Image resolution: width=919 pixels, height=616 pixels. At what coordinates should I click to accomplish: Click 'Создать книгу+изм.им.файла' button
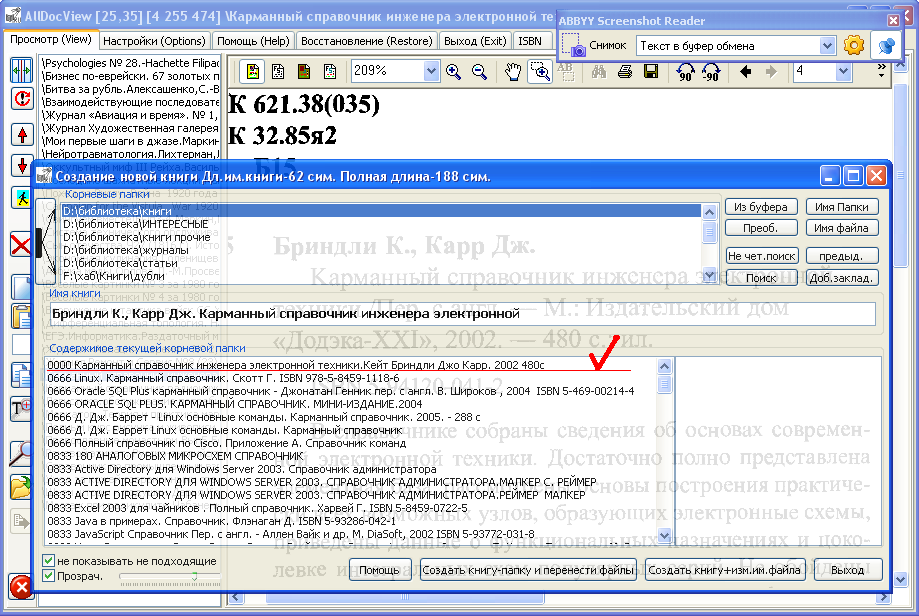coord(724,570)
